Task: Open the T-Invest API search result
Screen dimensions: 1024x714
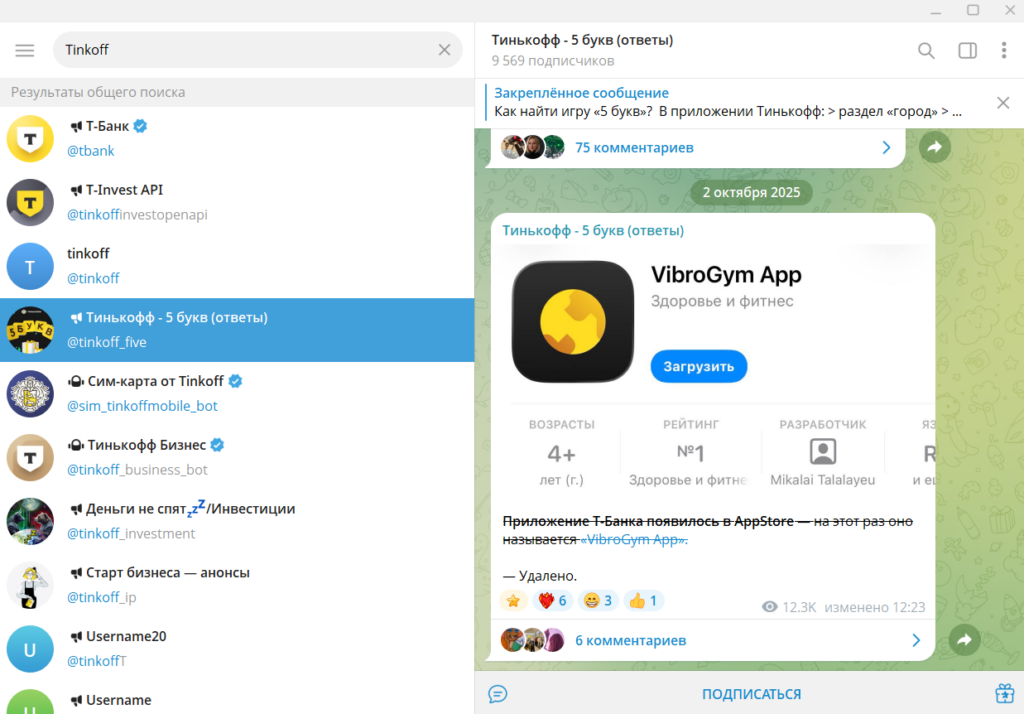Action: pyautogui.click(x=237, y=203)
